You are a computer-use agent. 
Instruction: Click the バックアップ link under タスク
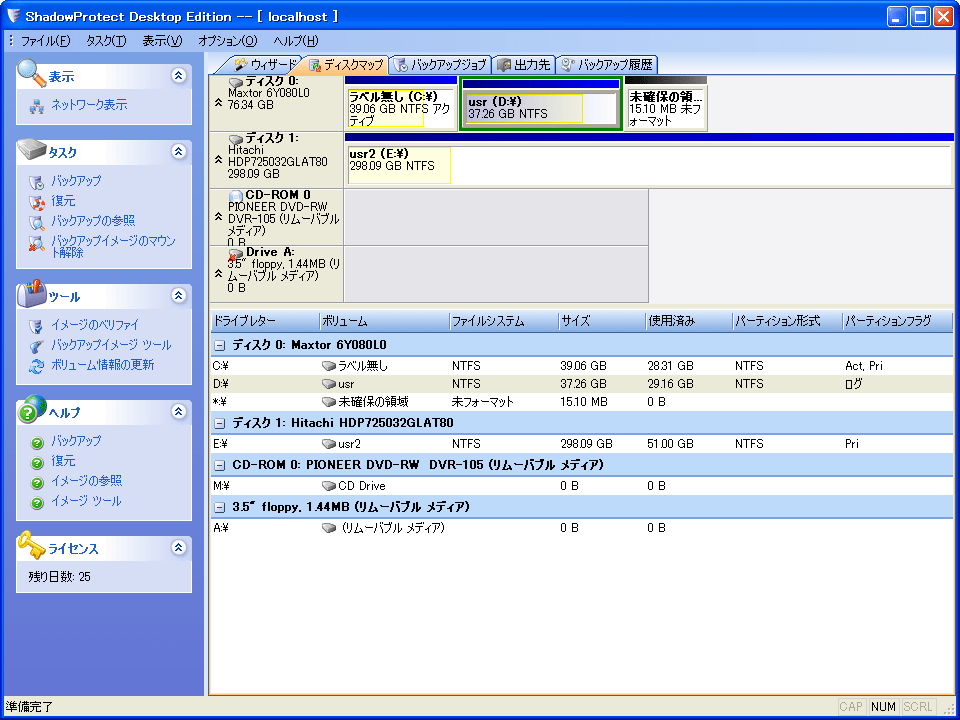pos(76,181)
